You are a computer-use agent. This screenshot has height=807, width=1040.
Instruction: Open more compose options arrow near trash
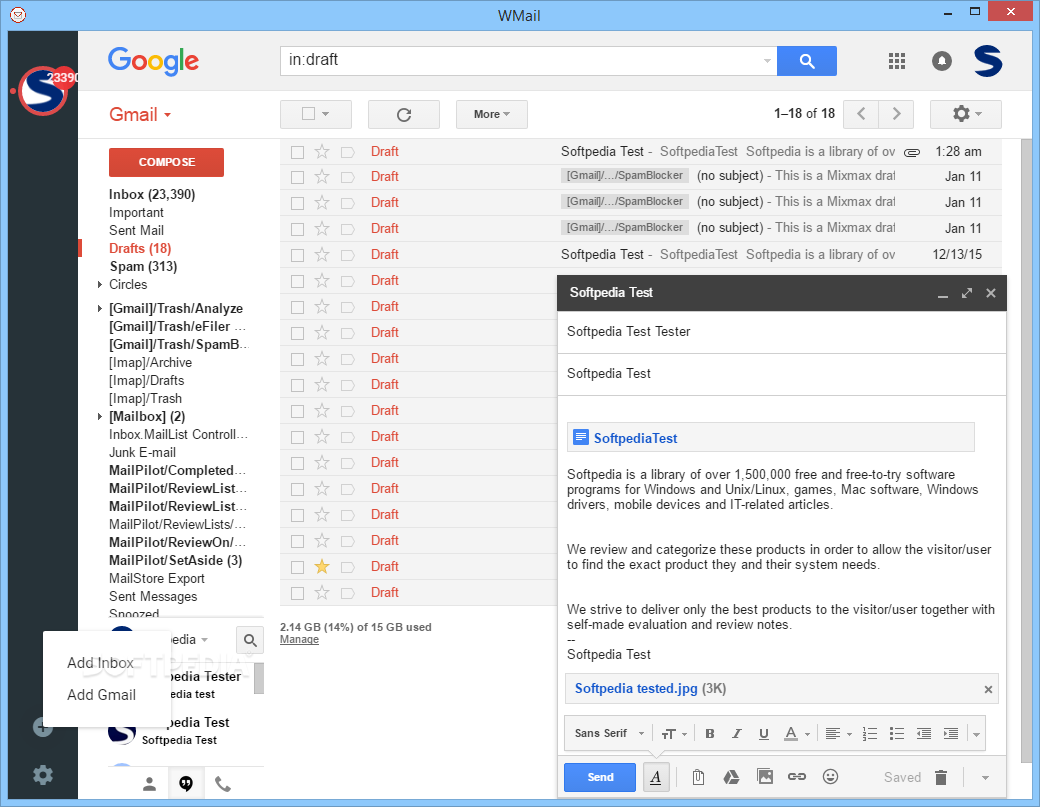985,778
